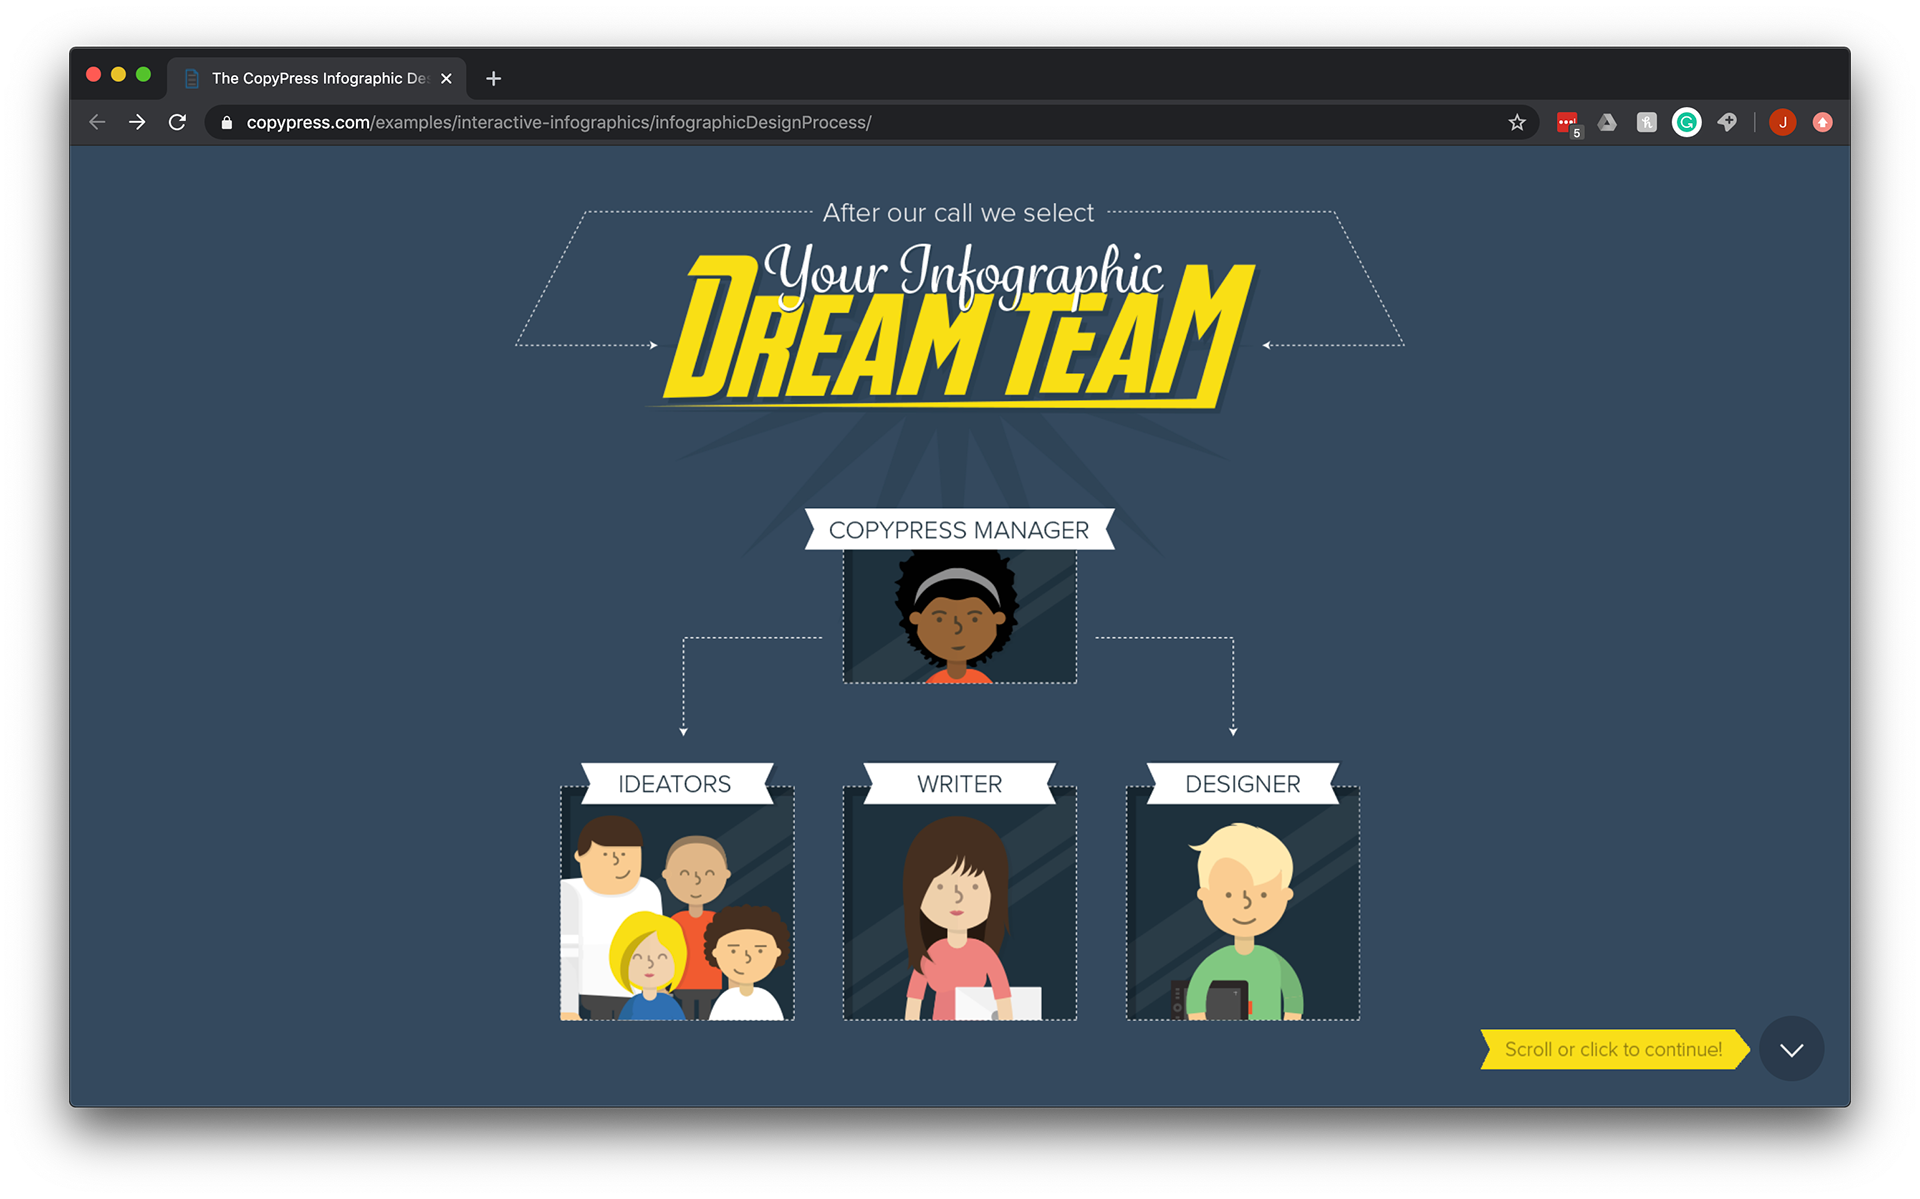Image resolution: width=1920 pixels, height=1199 pixels.
Task: Click the WRITER label
Action: click(x=959, y=784)
